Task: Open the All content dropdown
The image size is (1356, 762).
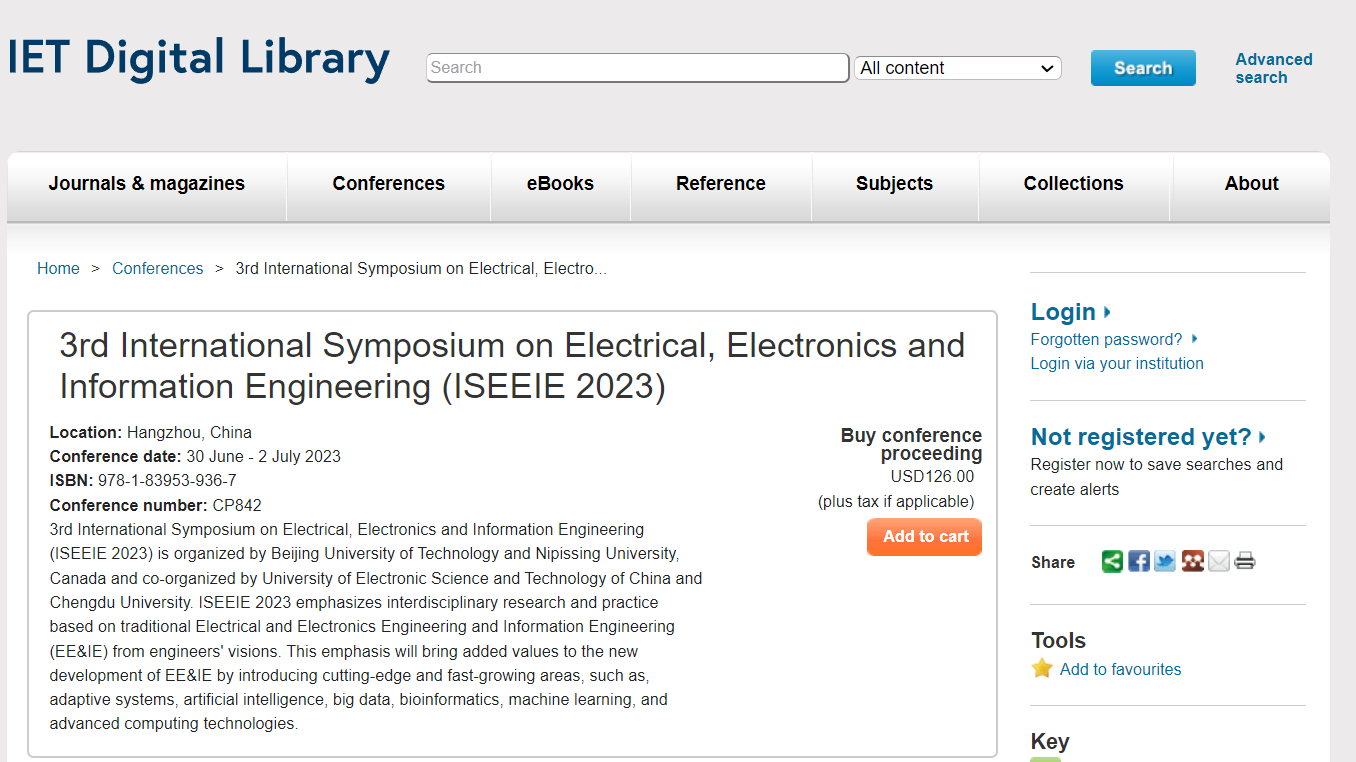Action: tap(957, 68)
